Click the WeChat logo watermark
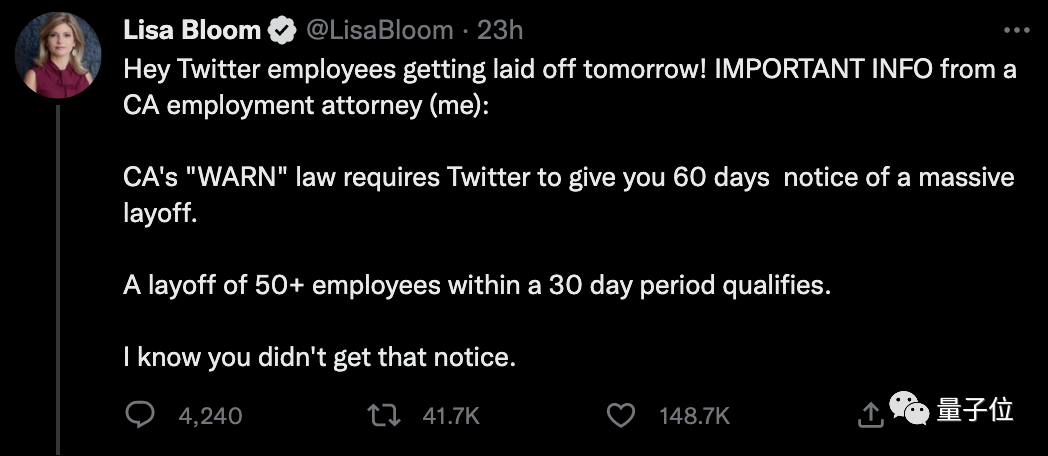This screenshot has height=456, width=1048. (x=908, y=410)
